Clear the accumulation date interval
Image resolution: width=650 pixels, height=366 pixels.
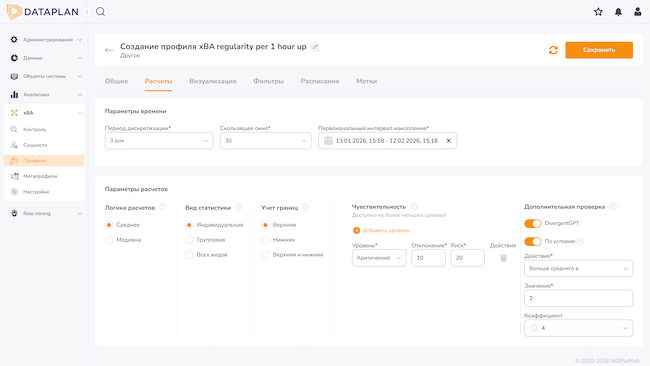449,141
